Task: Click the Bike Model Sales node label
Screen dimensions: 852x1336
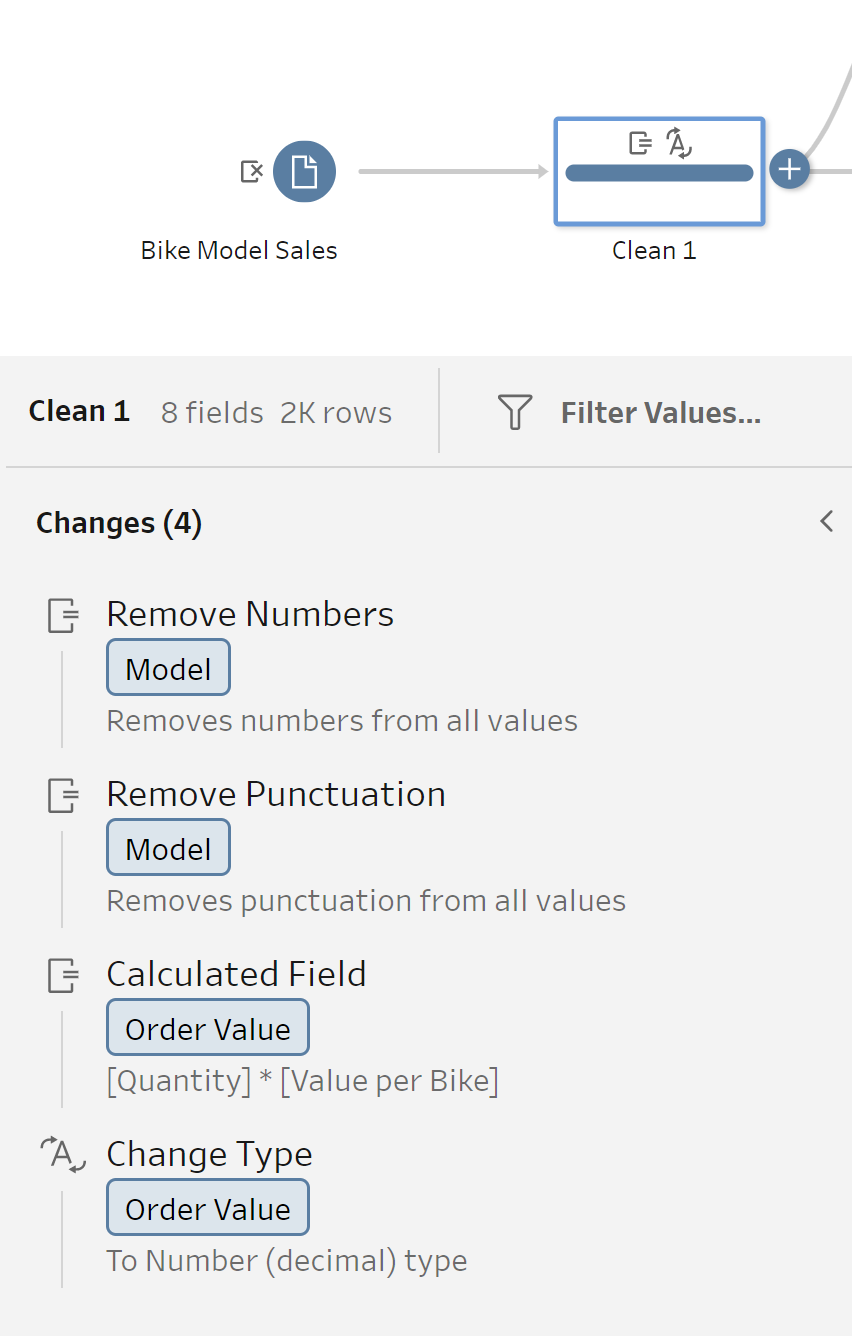Action: coord(239,250)
